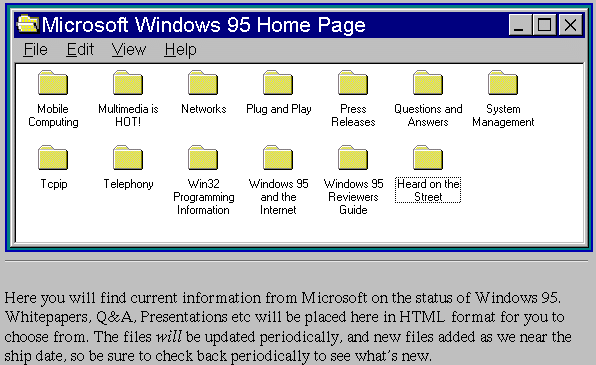Click the 'Press Releases' label text

(x=353, y=116)
